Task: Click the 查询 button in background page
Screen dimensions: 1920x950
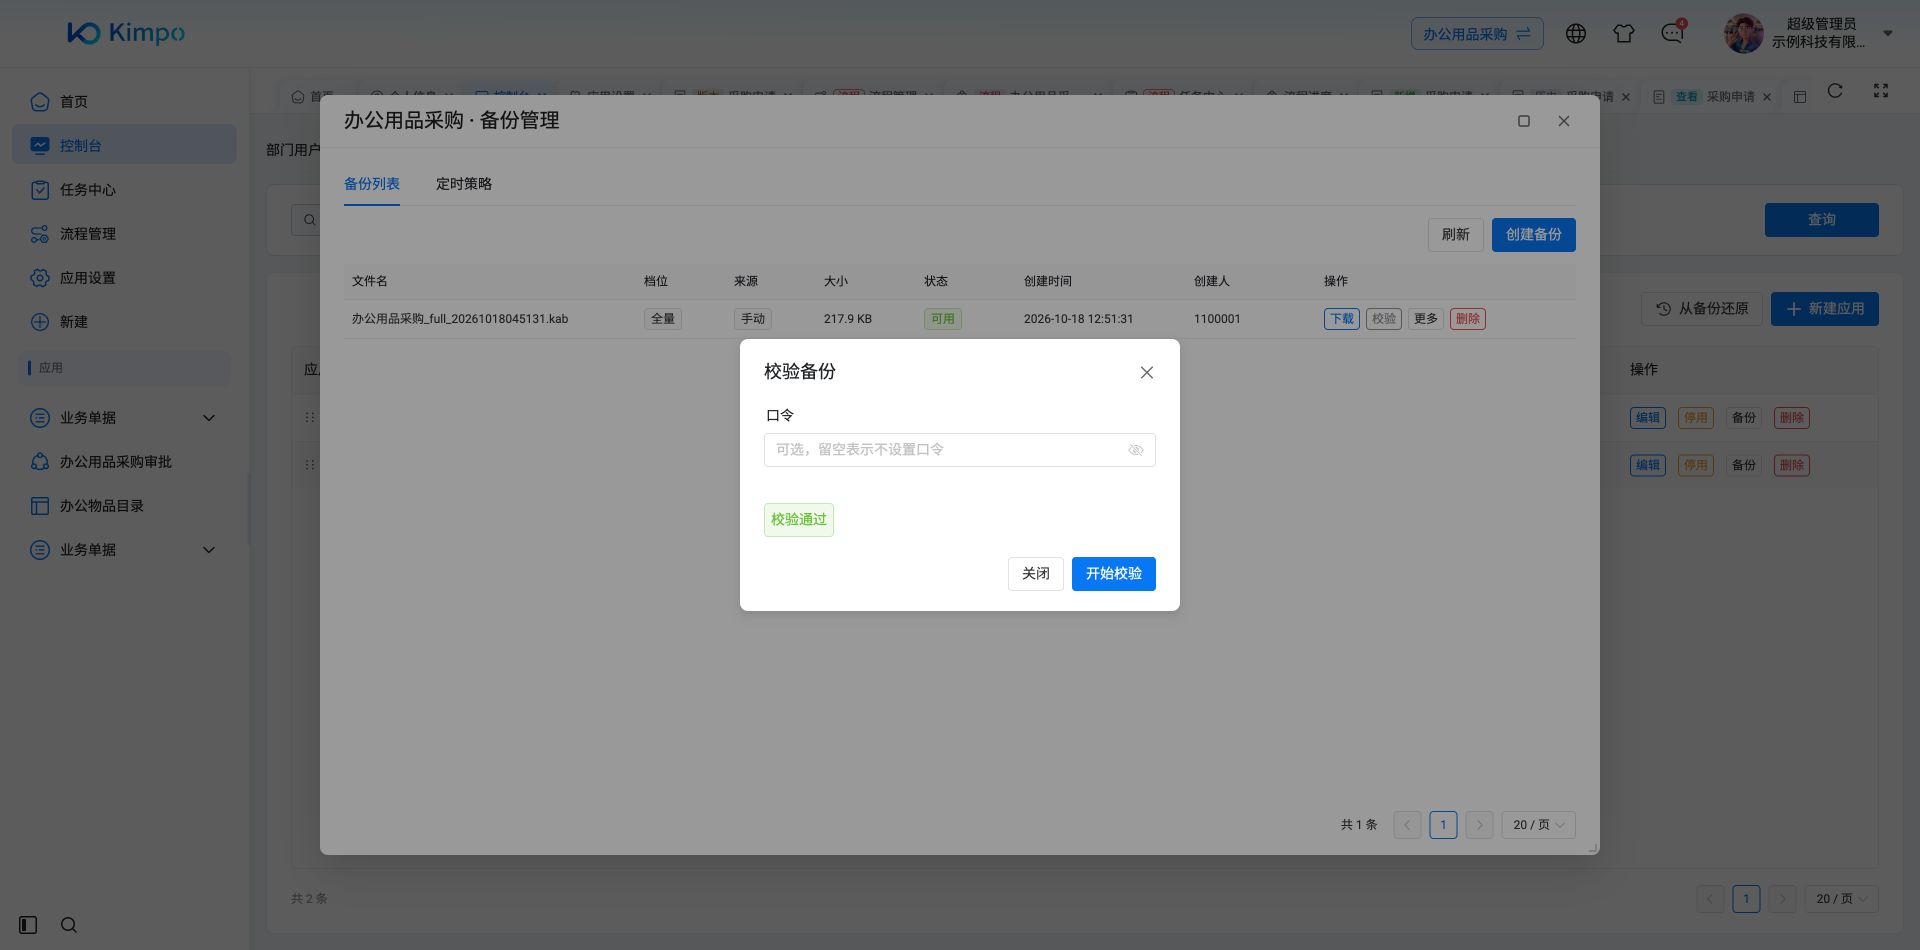Action: [x=1822, y=220]
